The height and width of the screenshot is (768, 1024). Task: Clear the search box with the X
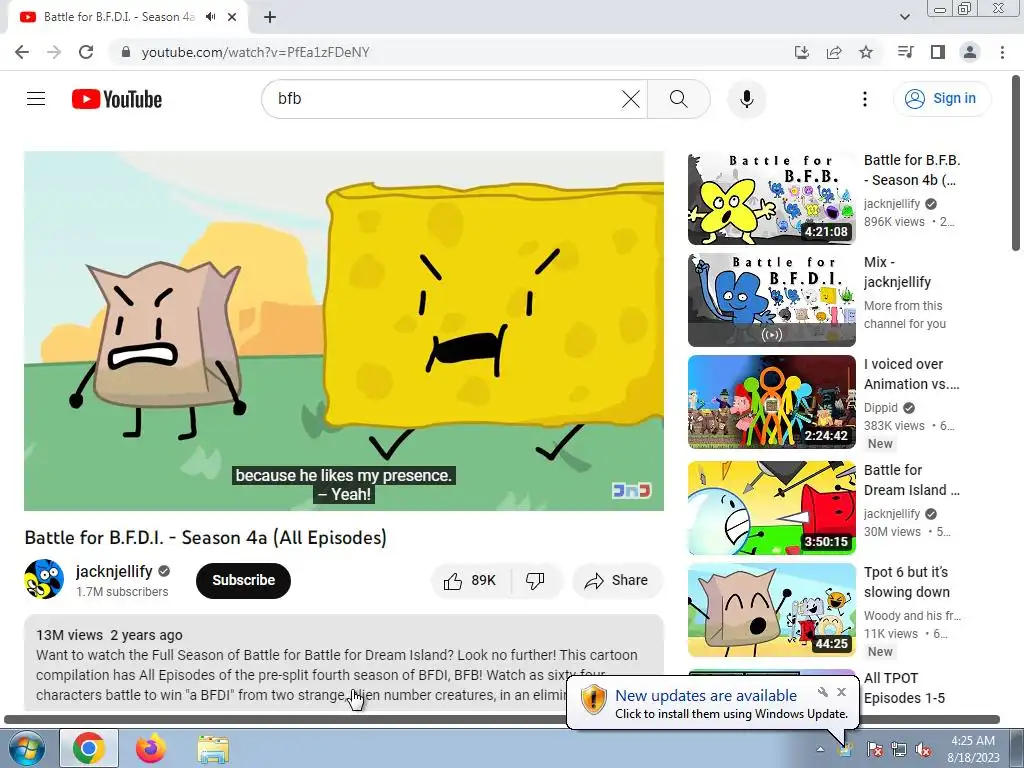[630, 99]
